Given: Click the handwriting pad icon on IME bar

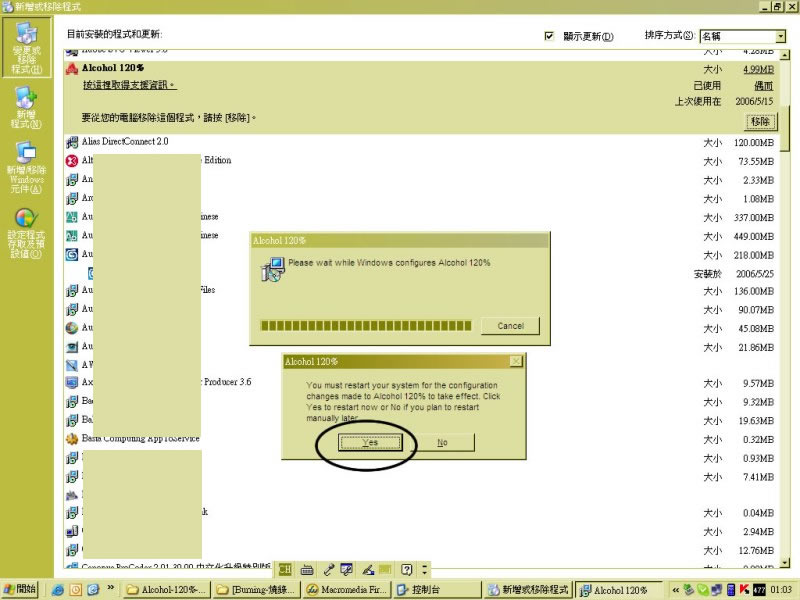Looking at the screenshot, I should (x=346, y=569).
